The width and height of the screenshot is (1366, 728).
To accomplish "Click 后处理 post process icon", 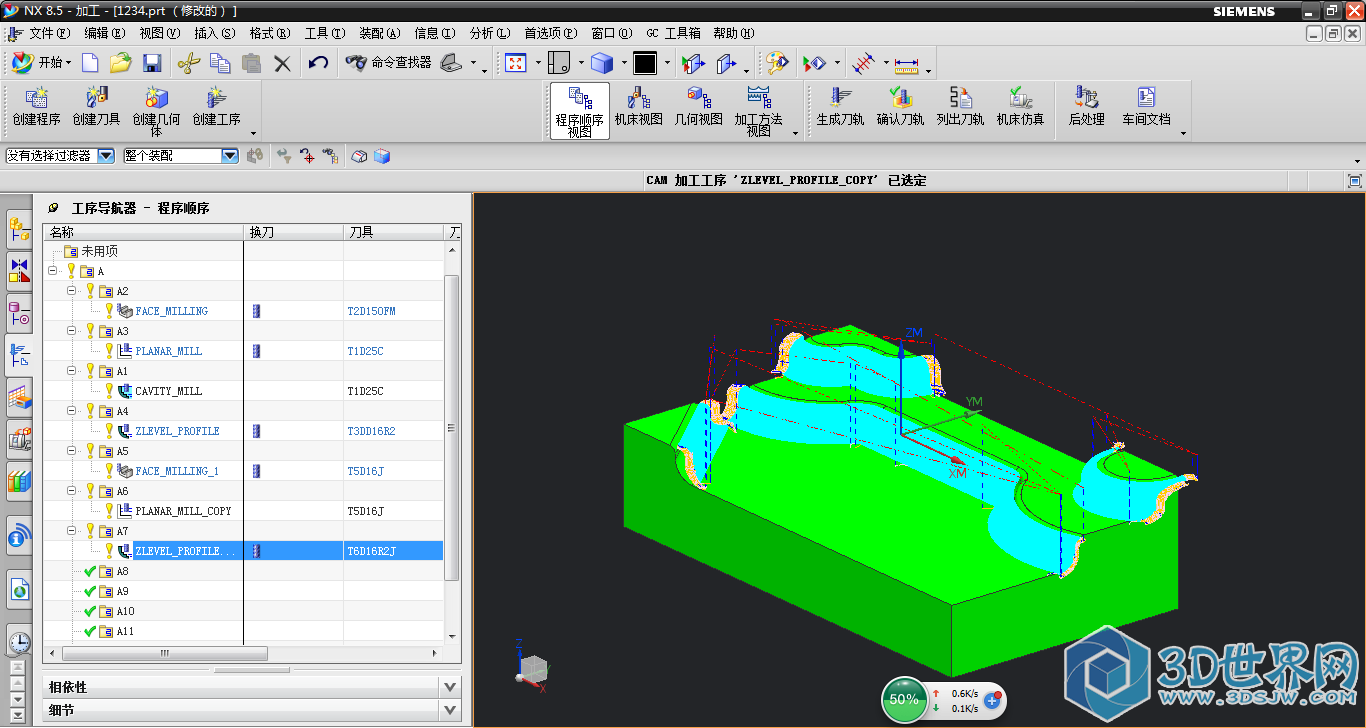I will point(1086,108).
